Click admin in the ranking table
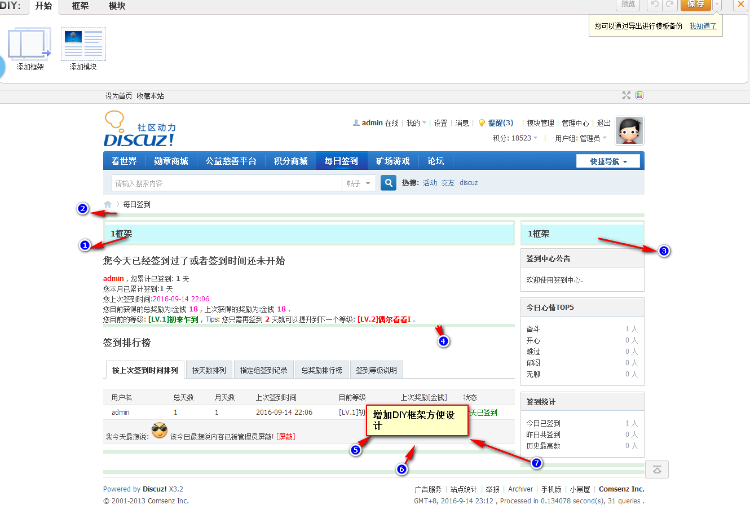 120,412
